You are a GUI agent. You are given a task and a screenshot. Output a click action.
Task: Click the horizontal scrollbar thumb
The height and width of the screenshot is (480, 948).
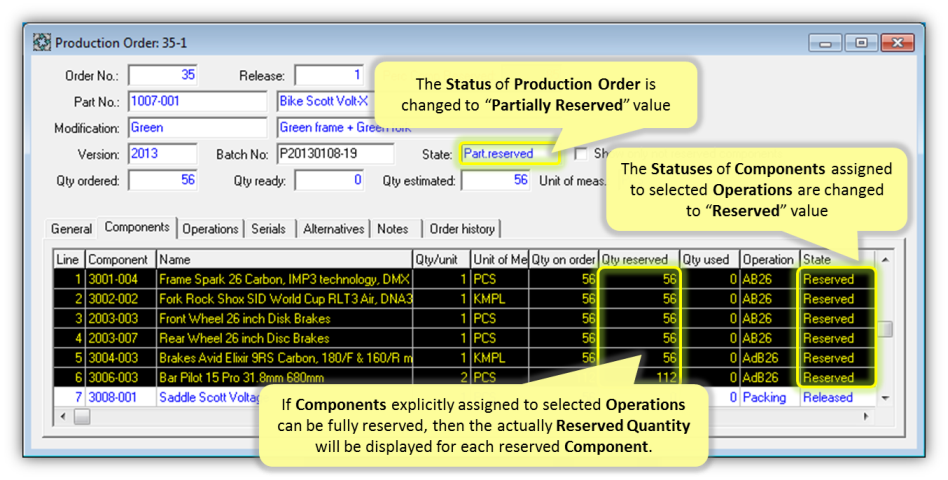[x=82, y=416]
